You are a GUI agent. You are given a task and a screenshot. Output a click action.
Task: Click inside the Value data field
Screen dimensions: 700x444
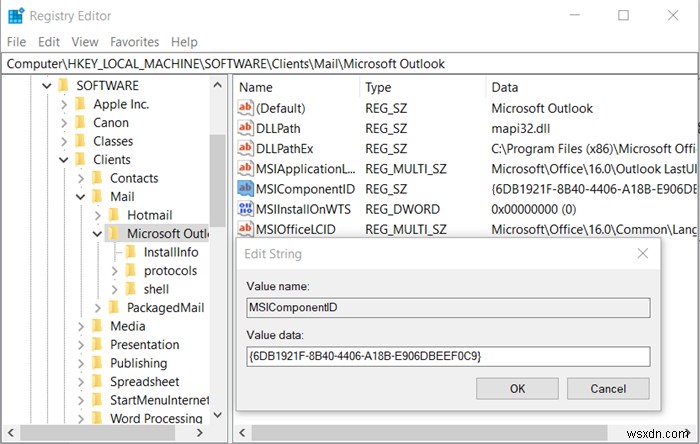click(x=447, y=356)
